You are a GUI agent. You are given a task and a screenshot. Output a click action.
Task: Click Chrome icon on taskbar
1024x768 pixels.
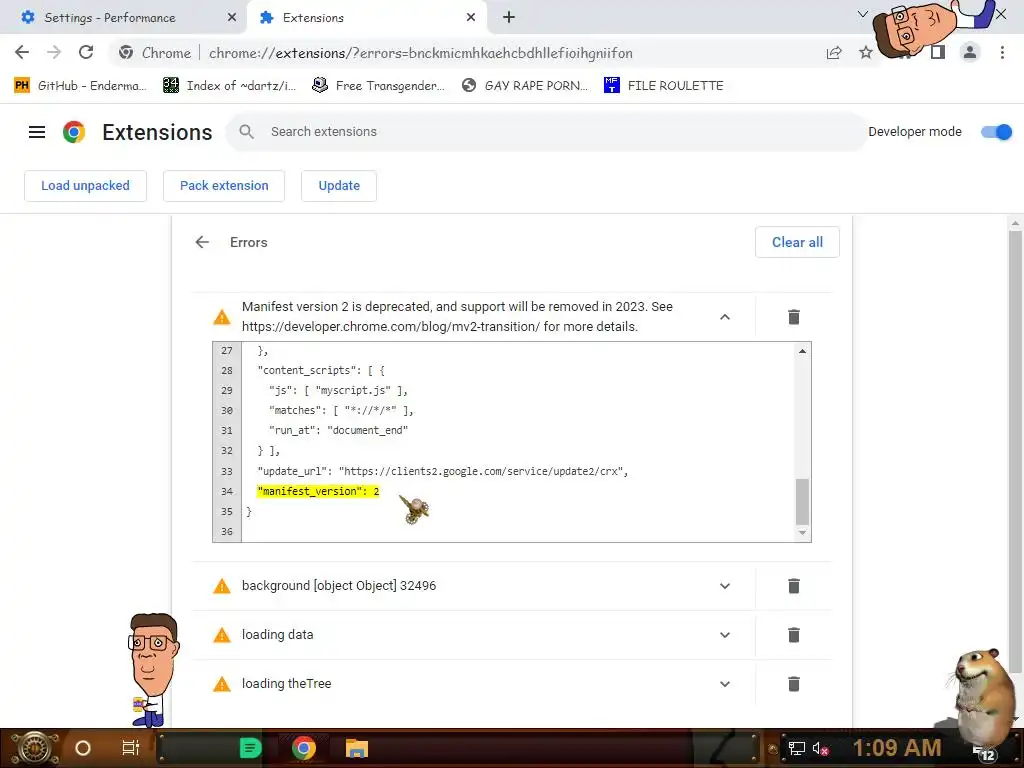(304, 748)
